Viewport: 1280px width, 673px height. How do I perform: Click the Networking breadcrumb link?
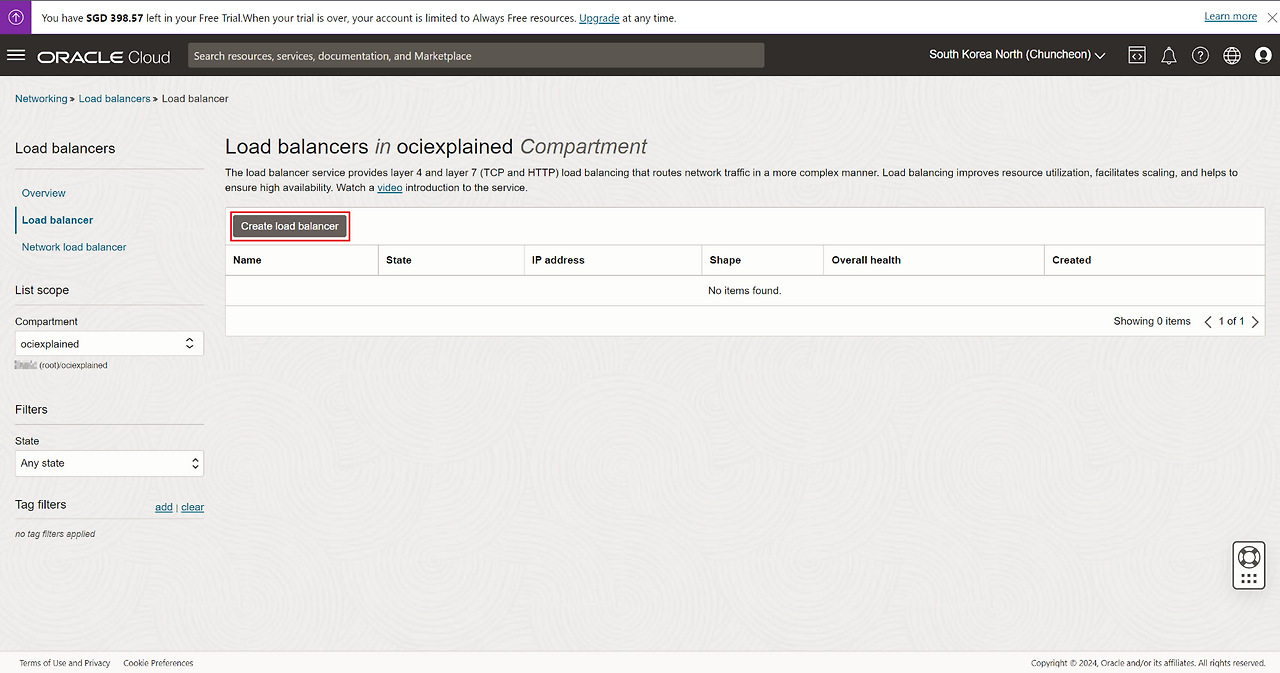point(41,99)
